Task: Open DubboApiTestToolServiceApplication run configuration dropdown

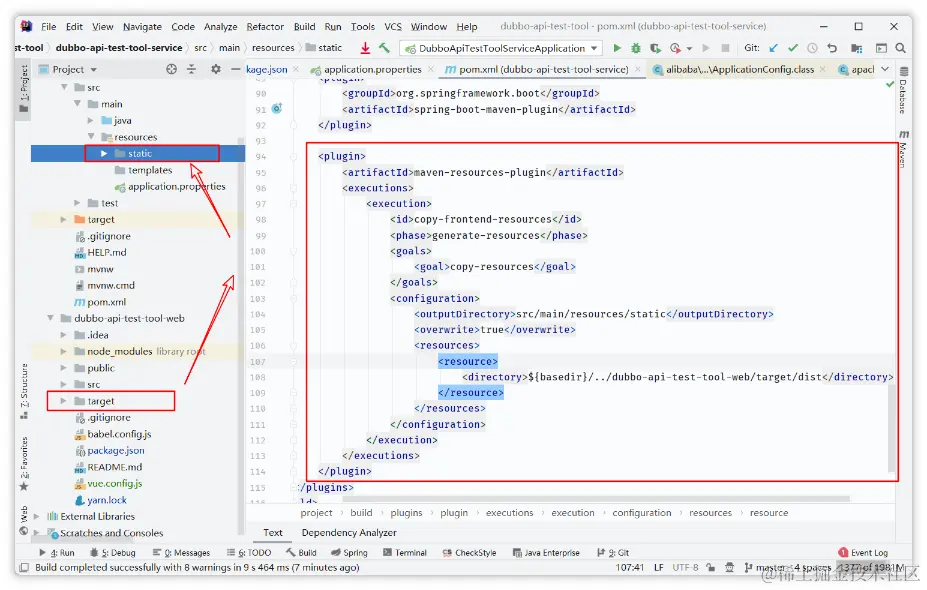Action: (501, 48)
